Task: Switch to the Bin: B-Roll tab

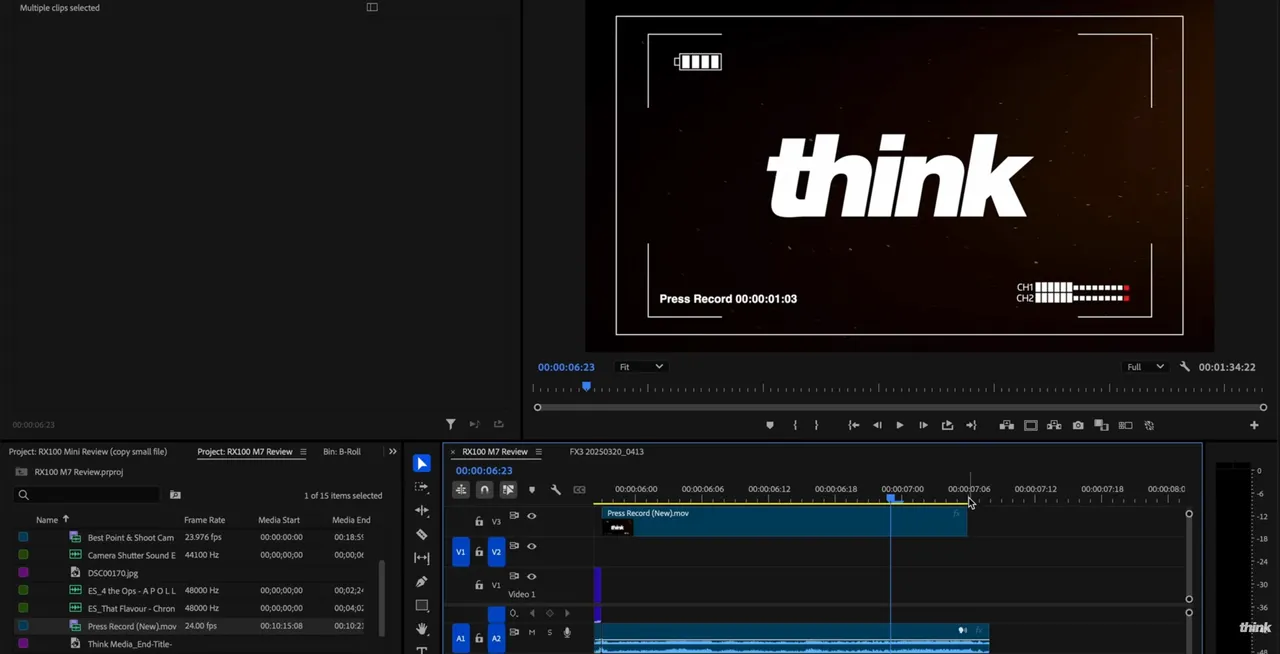Action: click(x=342, y=452)
